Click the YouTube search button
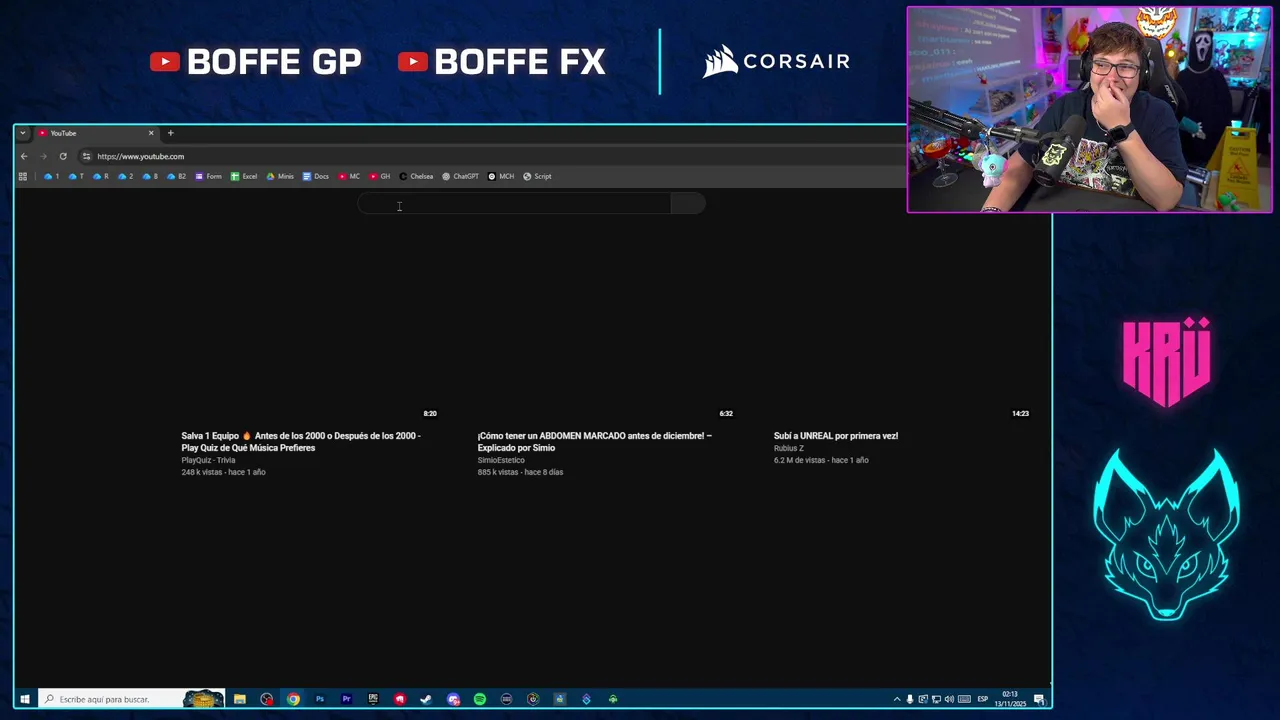Viewport: 1280px width, 720px height. 688,204
